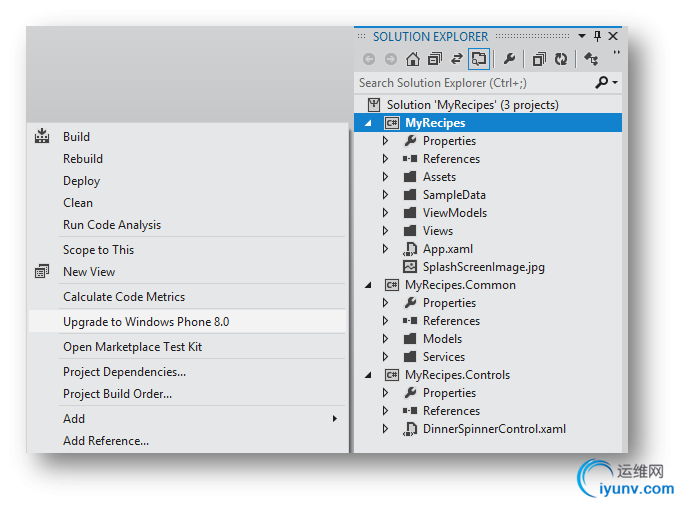Click the image icon beside SplashScreenImage.jpg
This screenshot has height=505, width=680.
pos(410,266)
